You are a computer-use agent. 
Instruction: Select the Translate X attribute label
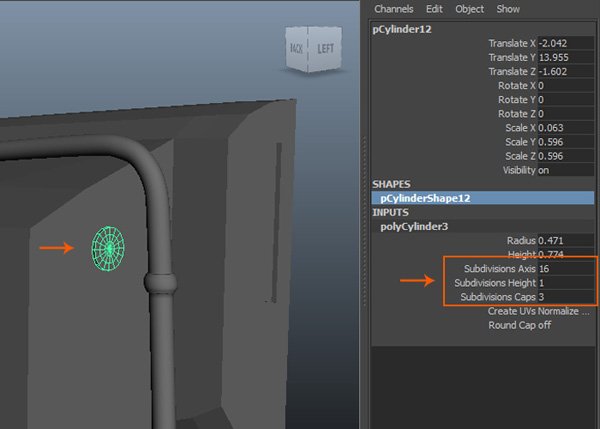tap(512, 43)
